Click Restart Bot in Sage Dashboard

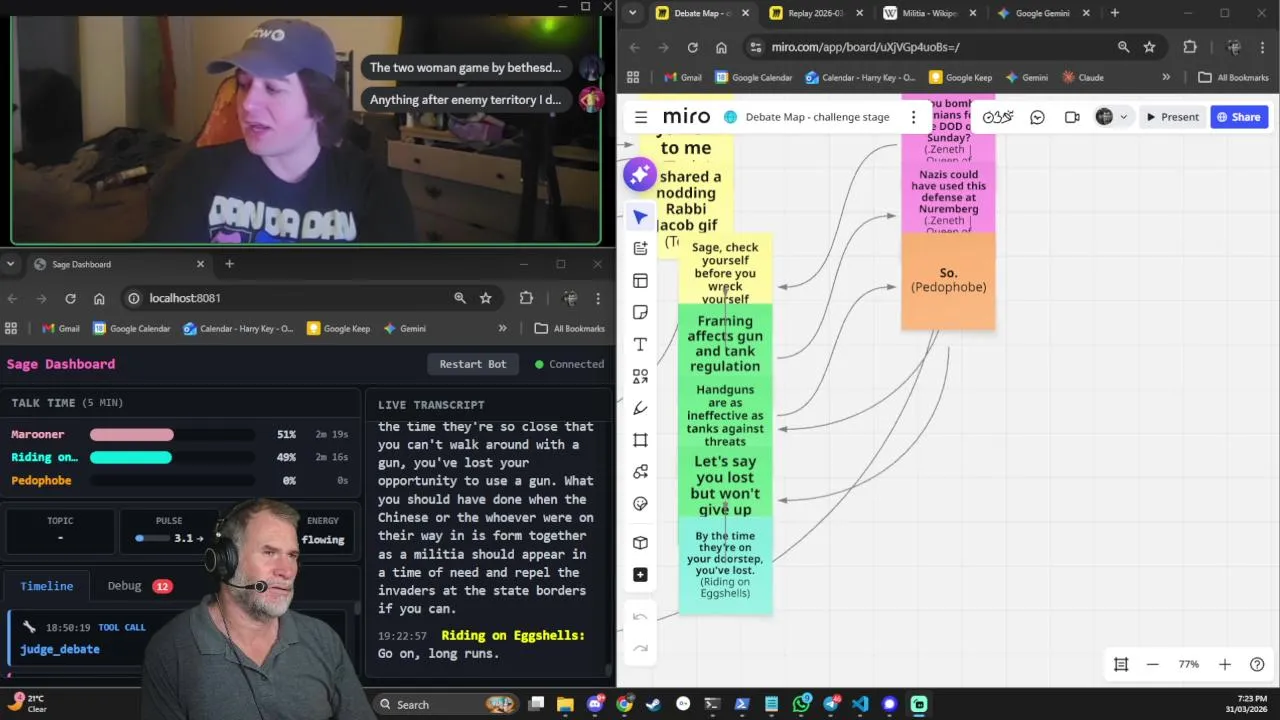(x=473, y=364)
